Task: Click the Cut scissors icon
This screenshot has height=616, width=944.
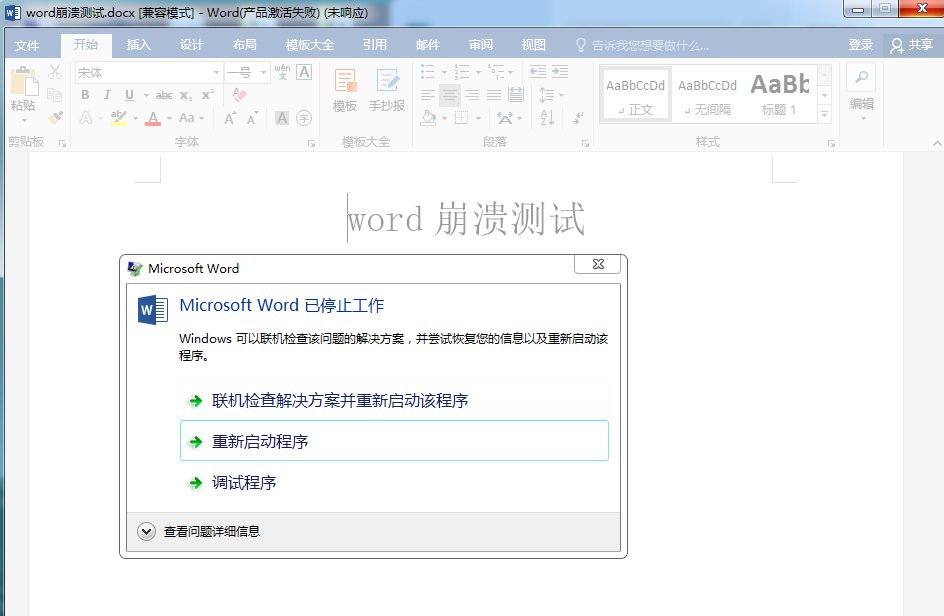Action: [x=55, y=72]
